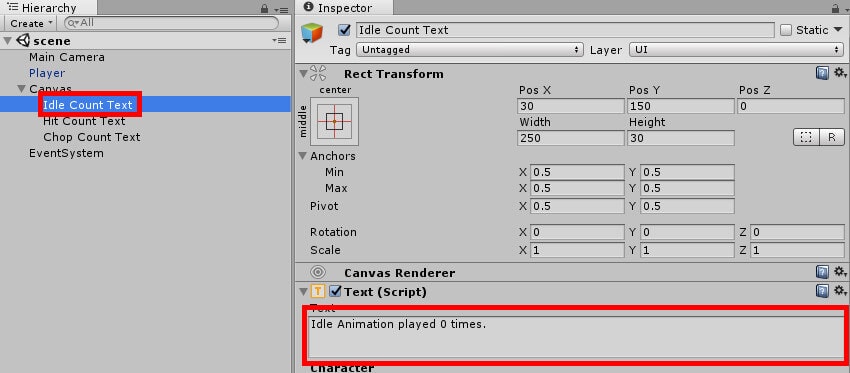The height and width of the screenshot is (373, 850).
Task: Select EventSystem in Hierarchy
Action: (66, 153)
